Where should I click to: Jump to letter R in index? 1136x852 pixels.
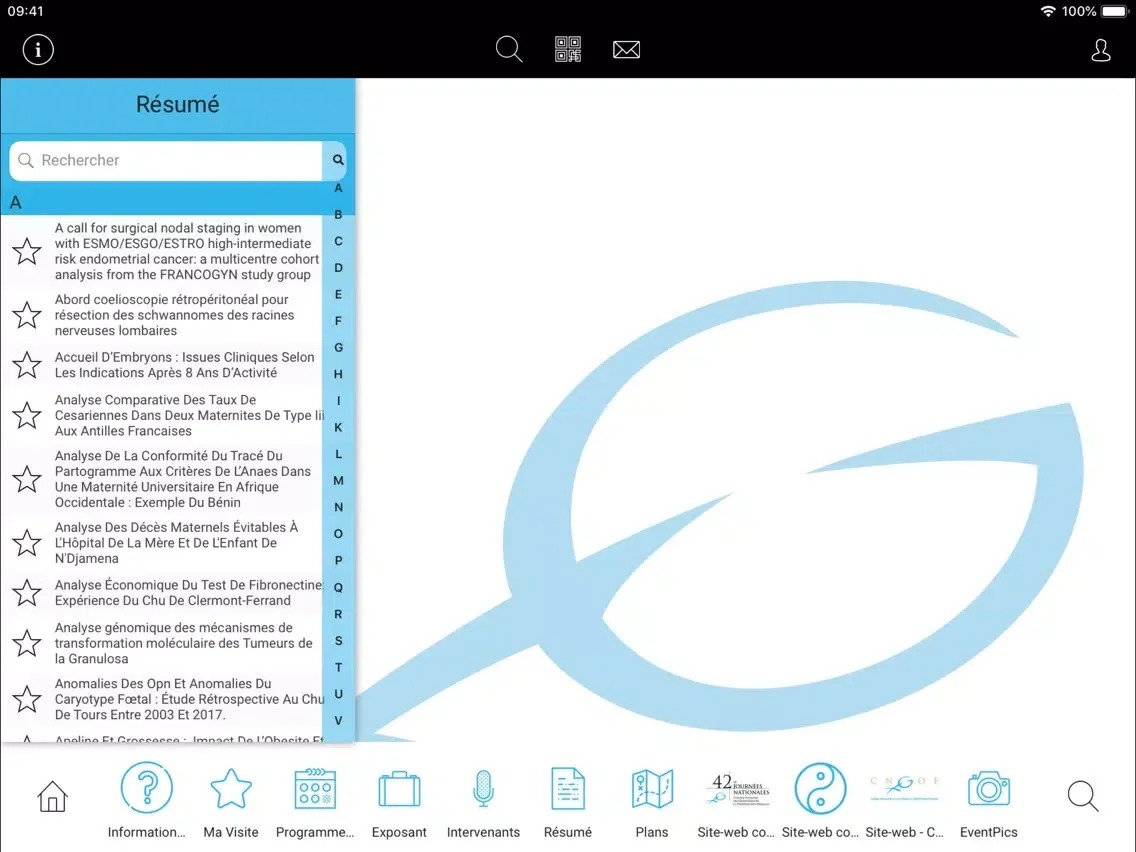(338, 614)
